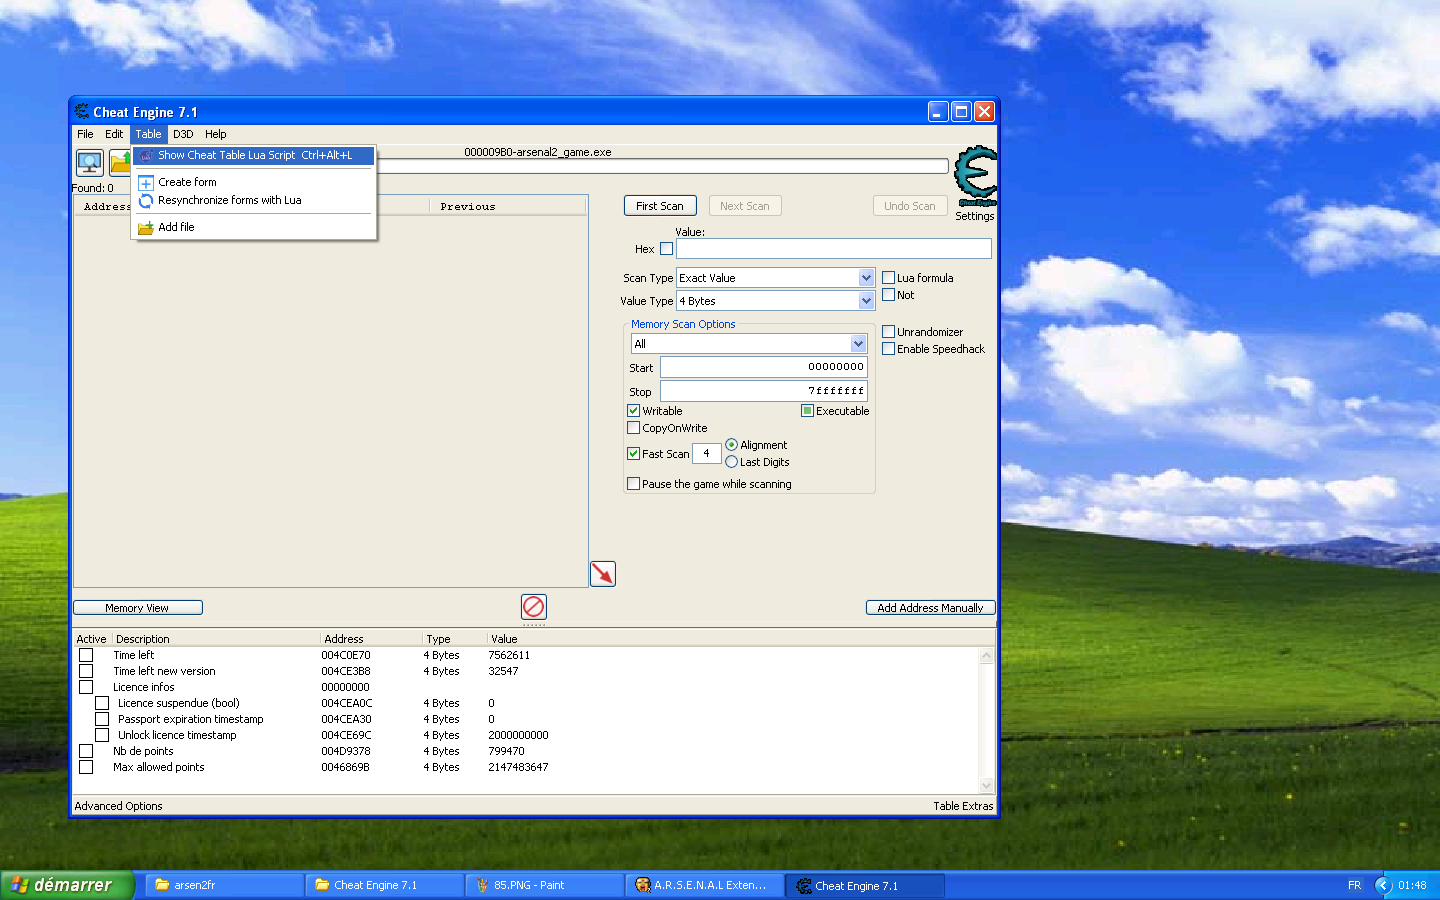1440x900 pixels.
Task: Select the value 2000000000 of Unlock licence timestamp
Action: pos(518,735)
